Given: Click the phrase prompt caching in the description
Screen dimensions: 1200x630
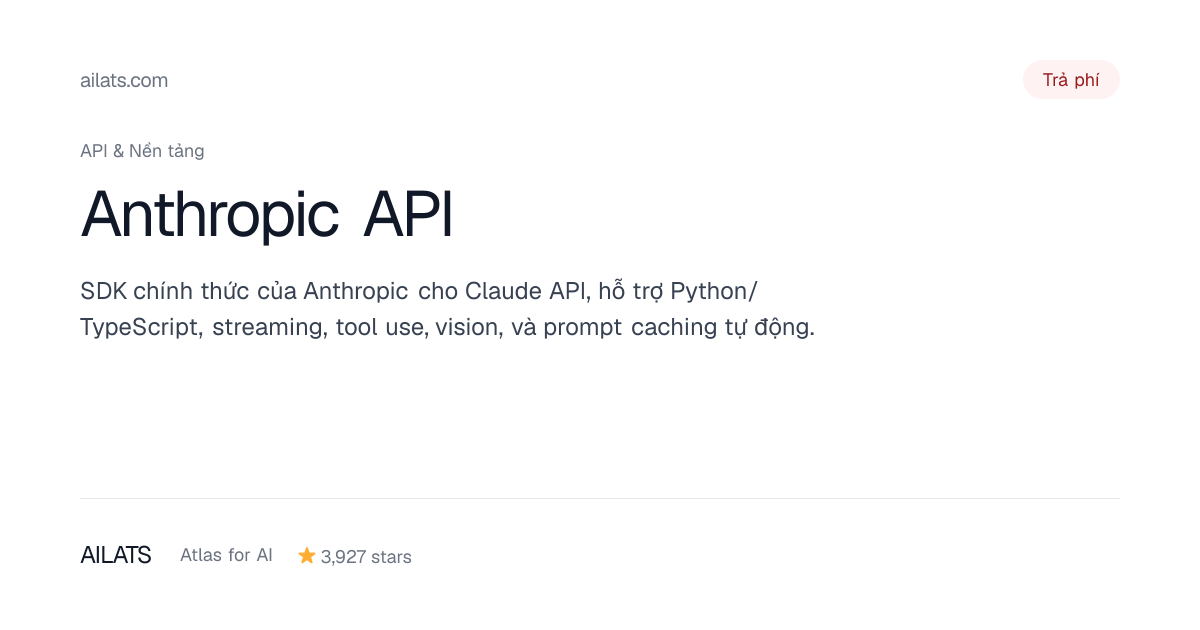Looking at the screenshot, I should coord(631,328).
